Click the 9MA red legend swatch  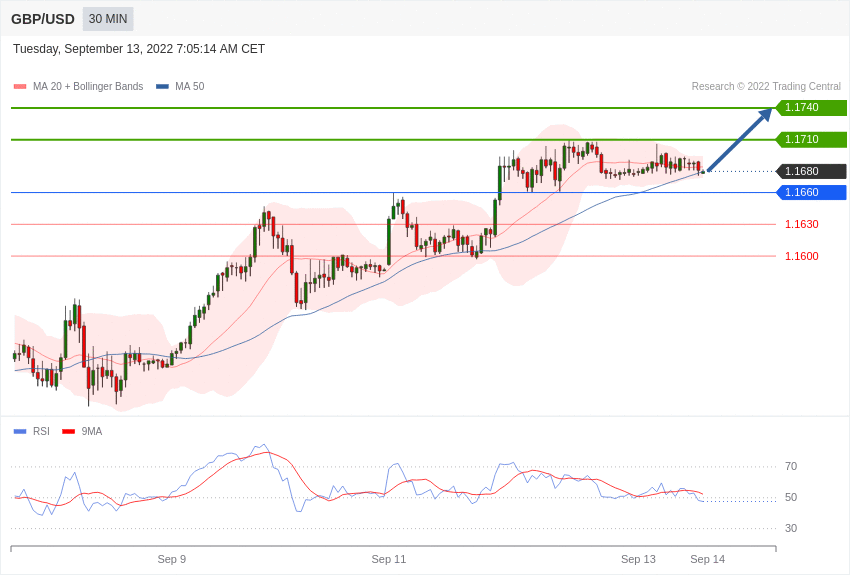pos(68,432)
